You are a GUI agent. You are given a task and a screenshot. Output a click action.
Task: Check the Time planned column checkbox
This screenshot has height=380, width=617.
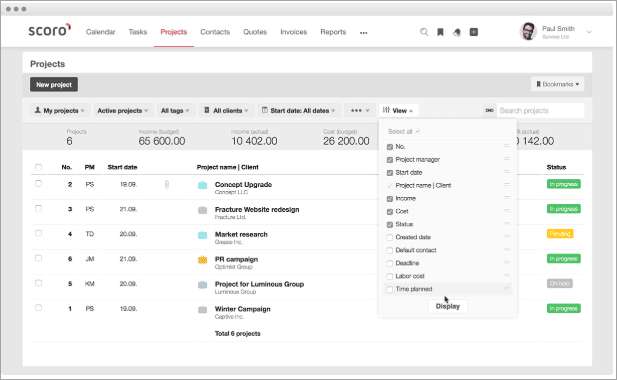tap(390, 289)
